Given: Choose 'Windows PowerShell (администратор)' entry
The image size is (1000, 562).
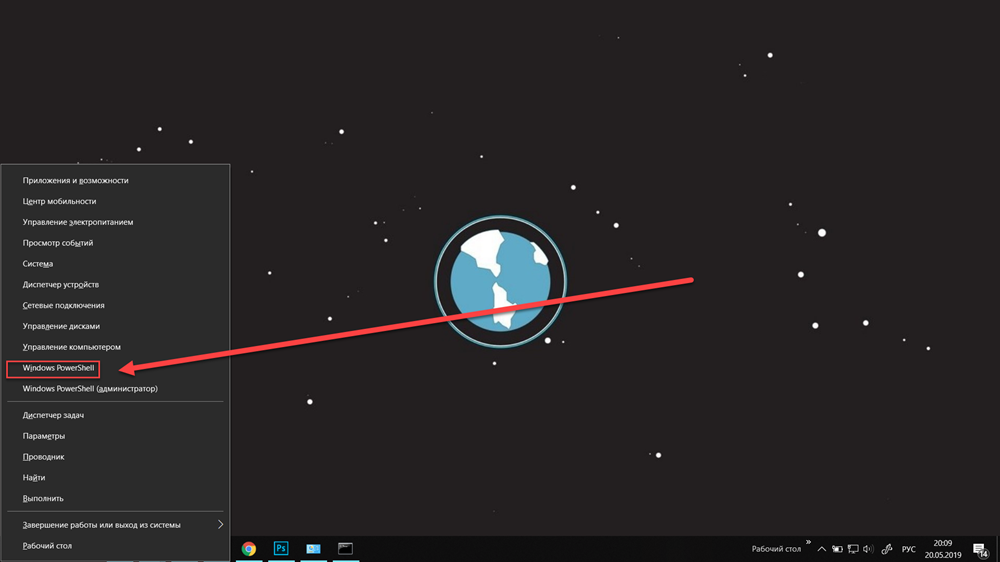Looking at the screenshot, I should [90, 389].
